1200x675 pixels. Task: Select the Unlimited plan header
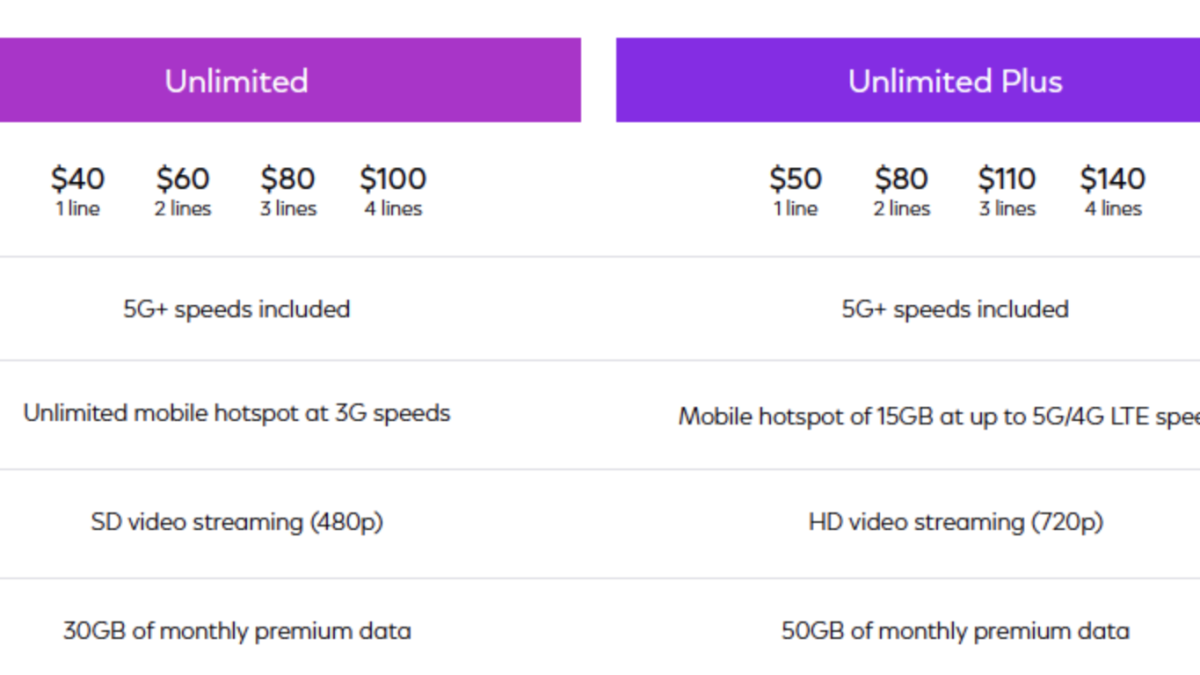pos(237,81)
